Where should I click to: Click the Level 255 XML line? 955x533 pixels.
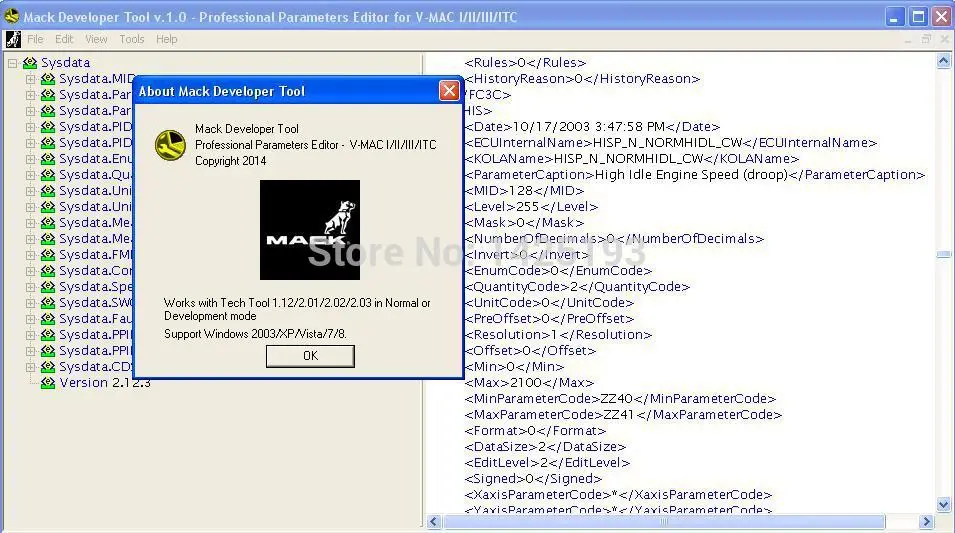531,206
